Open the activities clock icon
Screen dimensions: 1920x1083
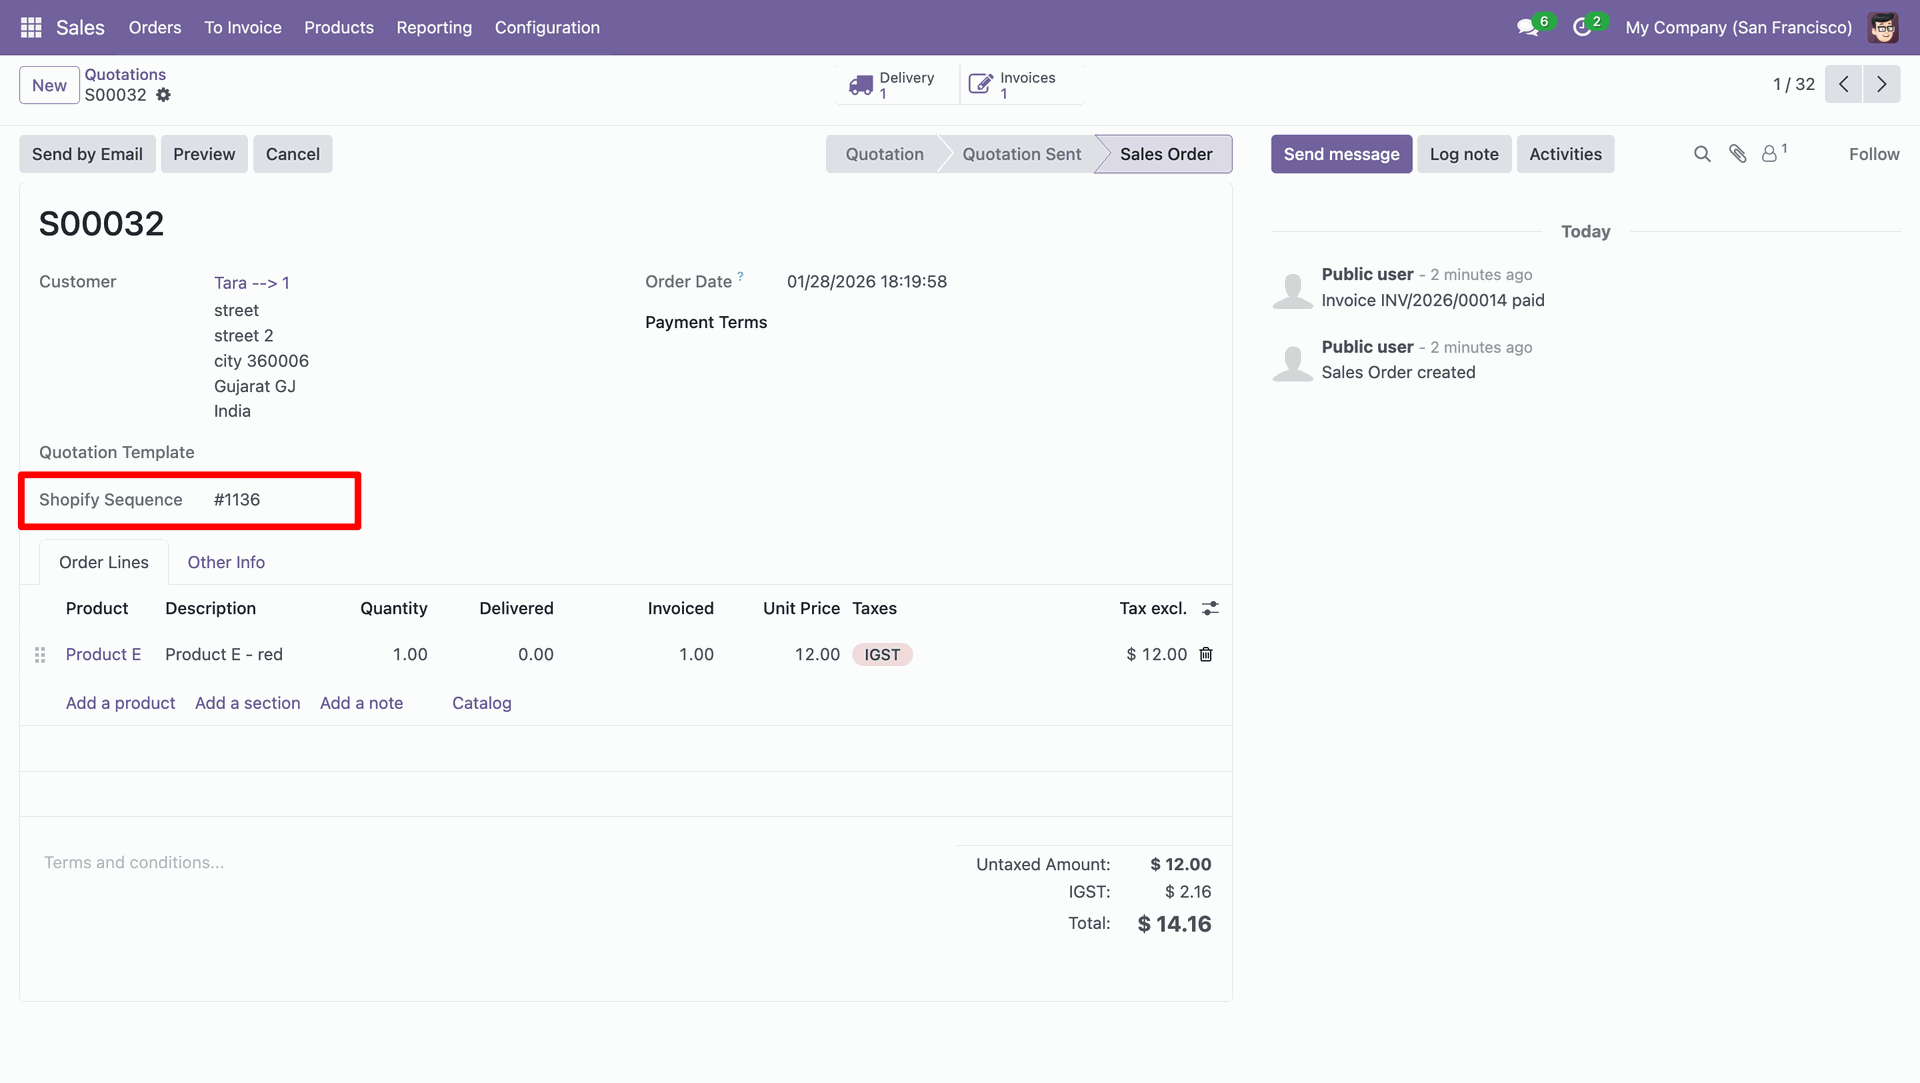(1582, 28)
